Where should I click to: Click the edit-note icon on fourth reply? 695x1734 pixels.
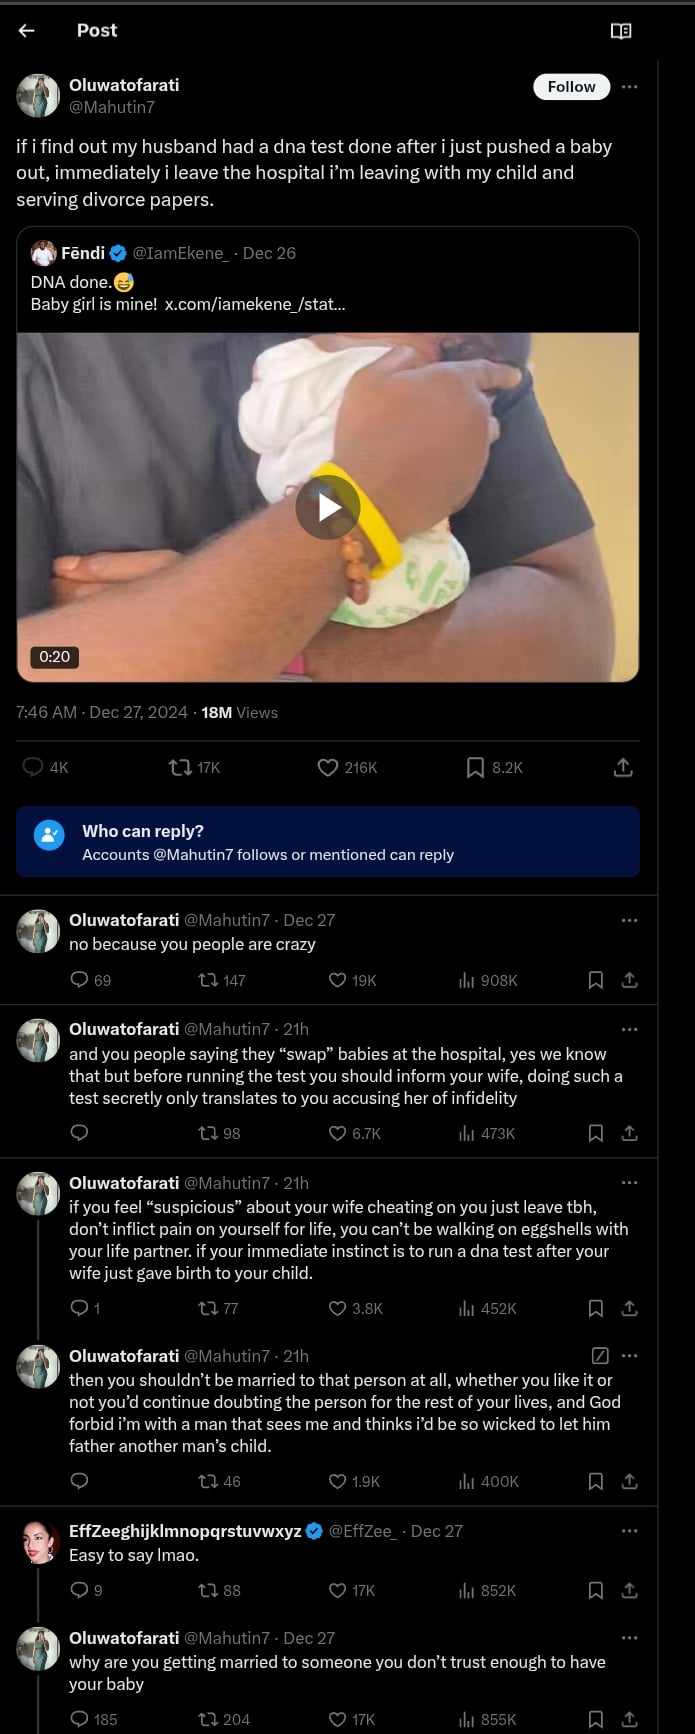600,1356
